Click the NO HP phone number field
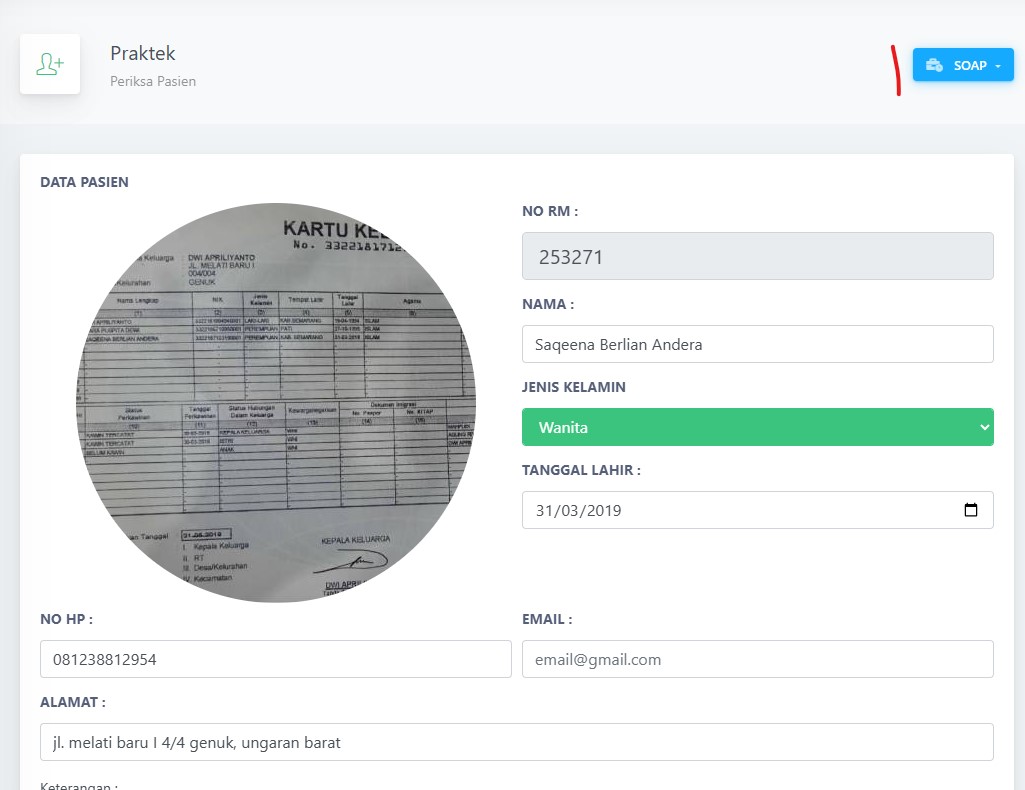 coord(275,659)
